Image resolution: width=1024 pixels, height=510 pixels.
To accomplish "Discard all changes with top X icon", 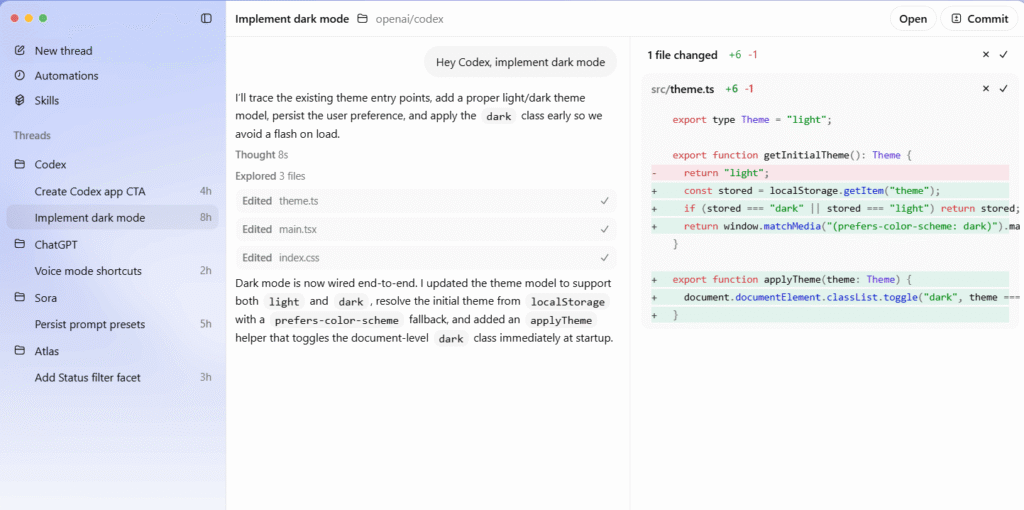I will click(985, 55).
